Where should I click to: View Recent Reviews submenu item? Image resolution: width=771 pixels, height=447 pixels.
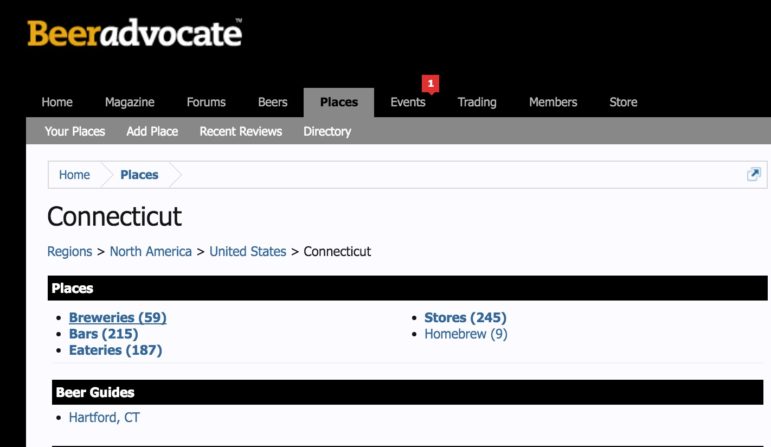(241, 131)
